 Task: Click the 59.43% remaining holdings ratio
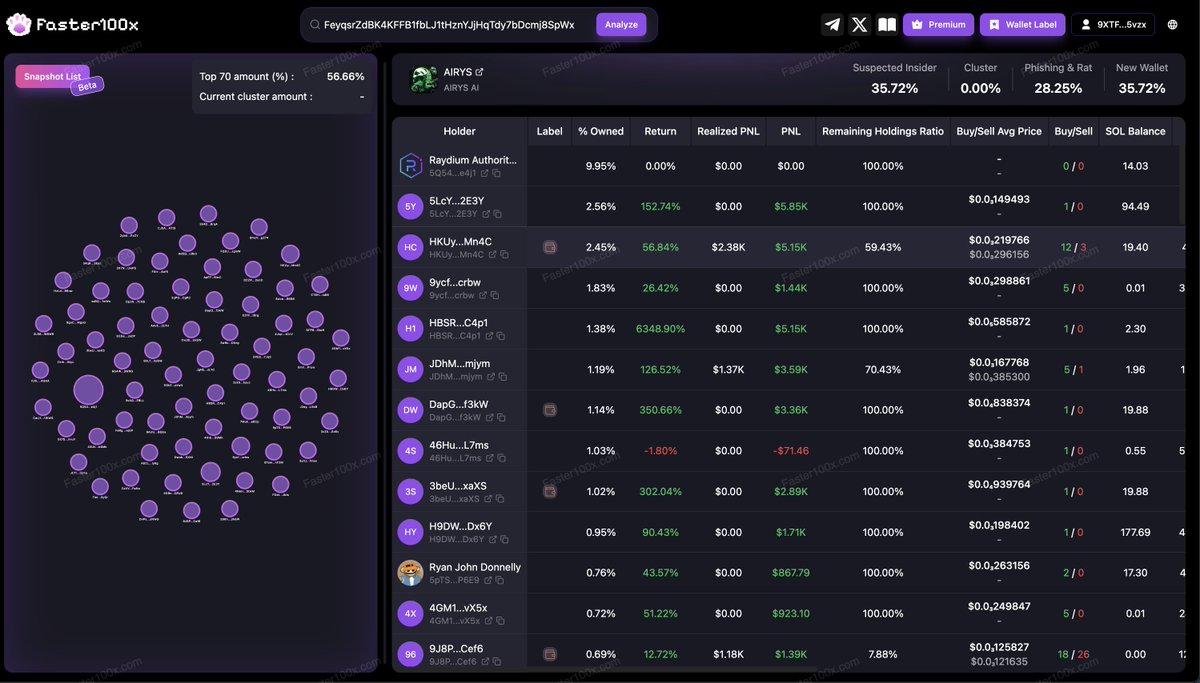[x=882, y=247]
